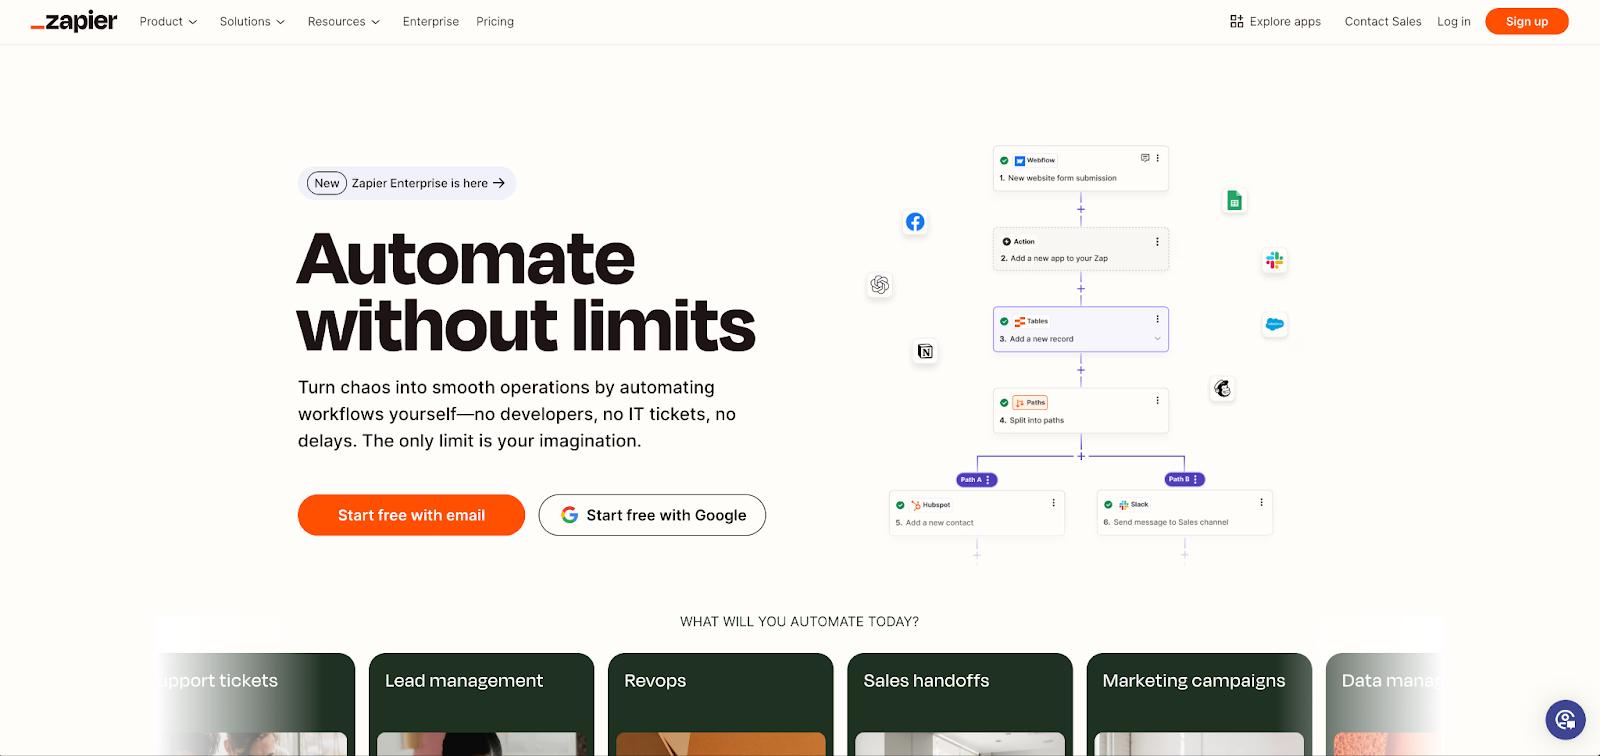
Task: Click the text 'Add a new record'
Action: (1041, 339)
